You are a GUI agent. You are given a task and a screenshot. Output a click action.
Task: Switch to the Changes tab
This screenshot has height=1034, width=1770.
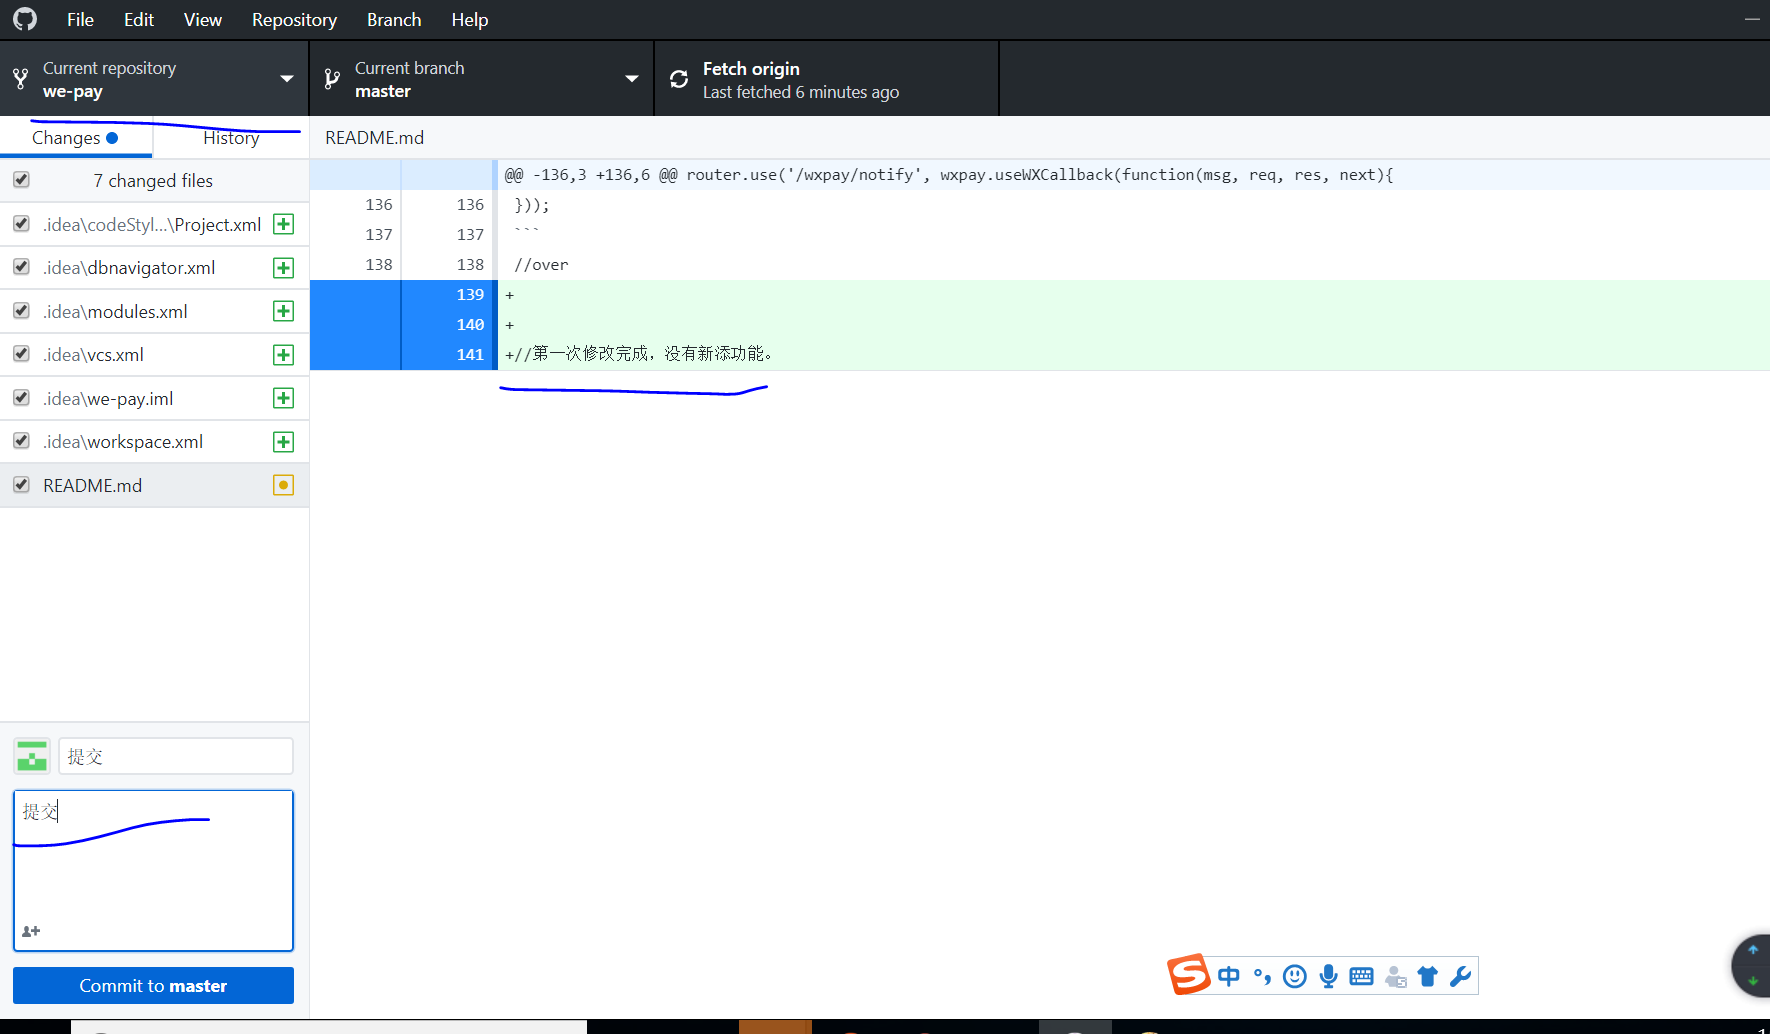click(76, 138)
